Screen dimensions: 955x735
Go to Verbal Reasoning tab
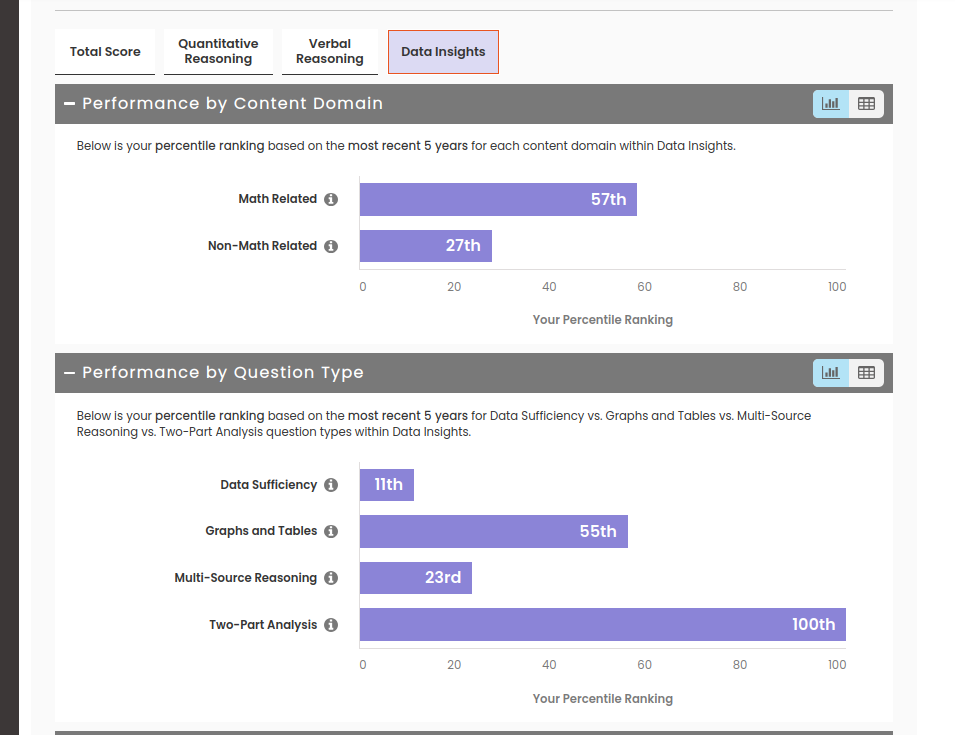coord(329,52)
